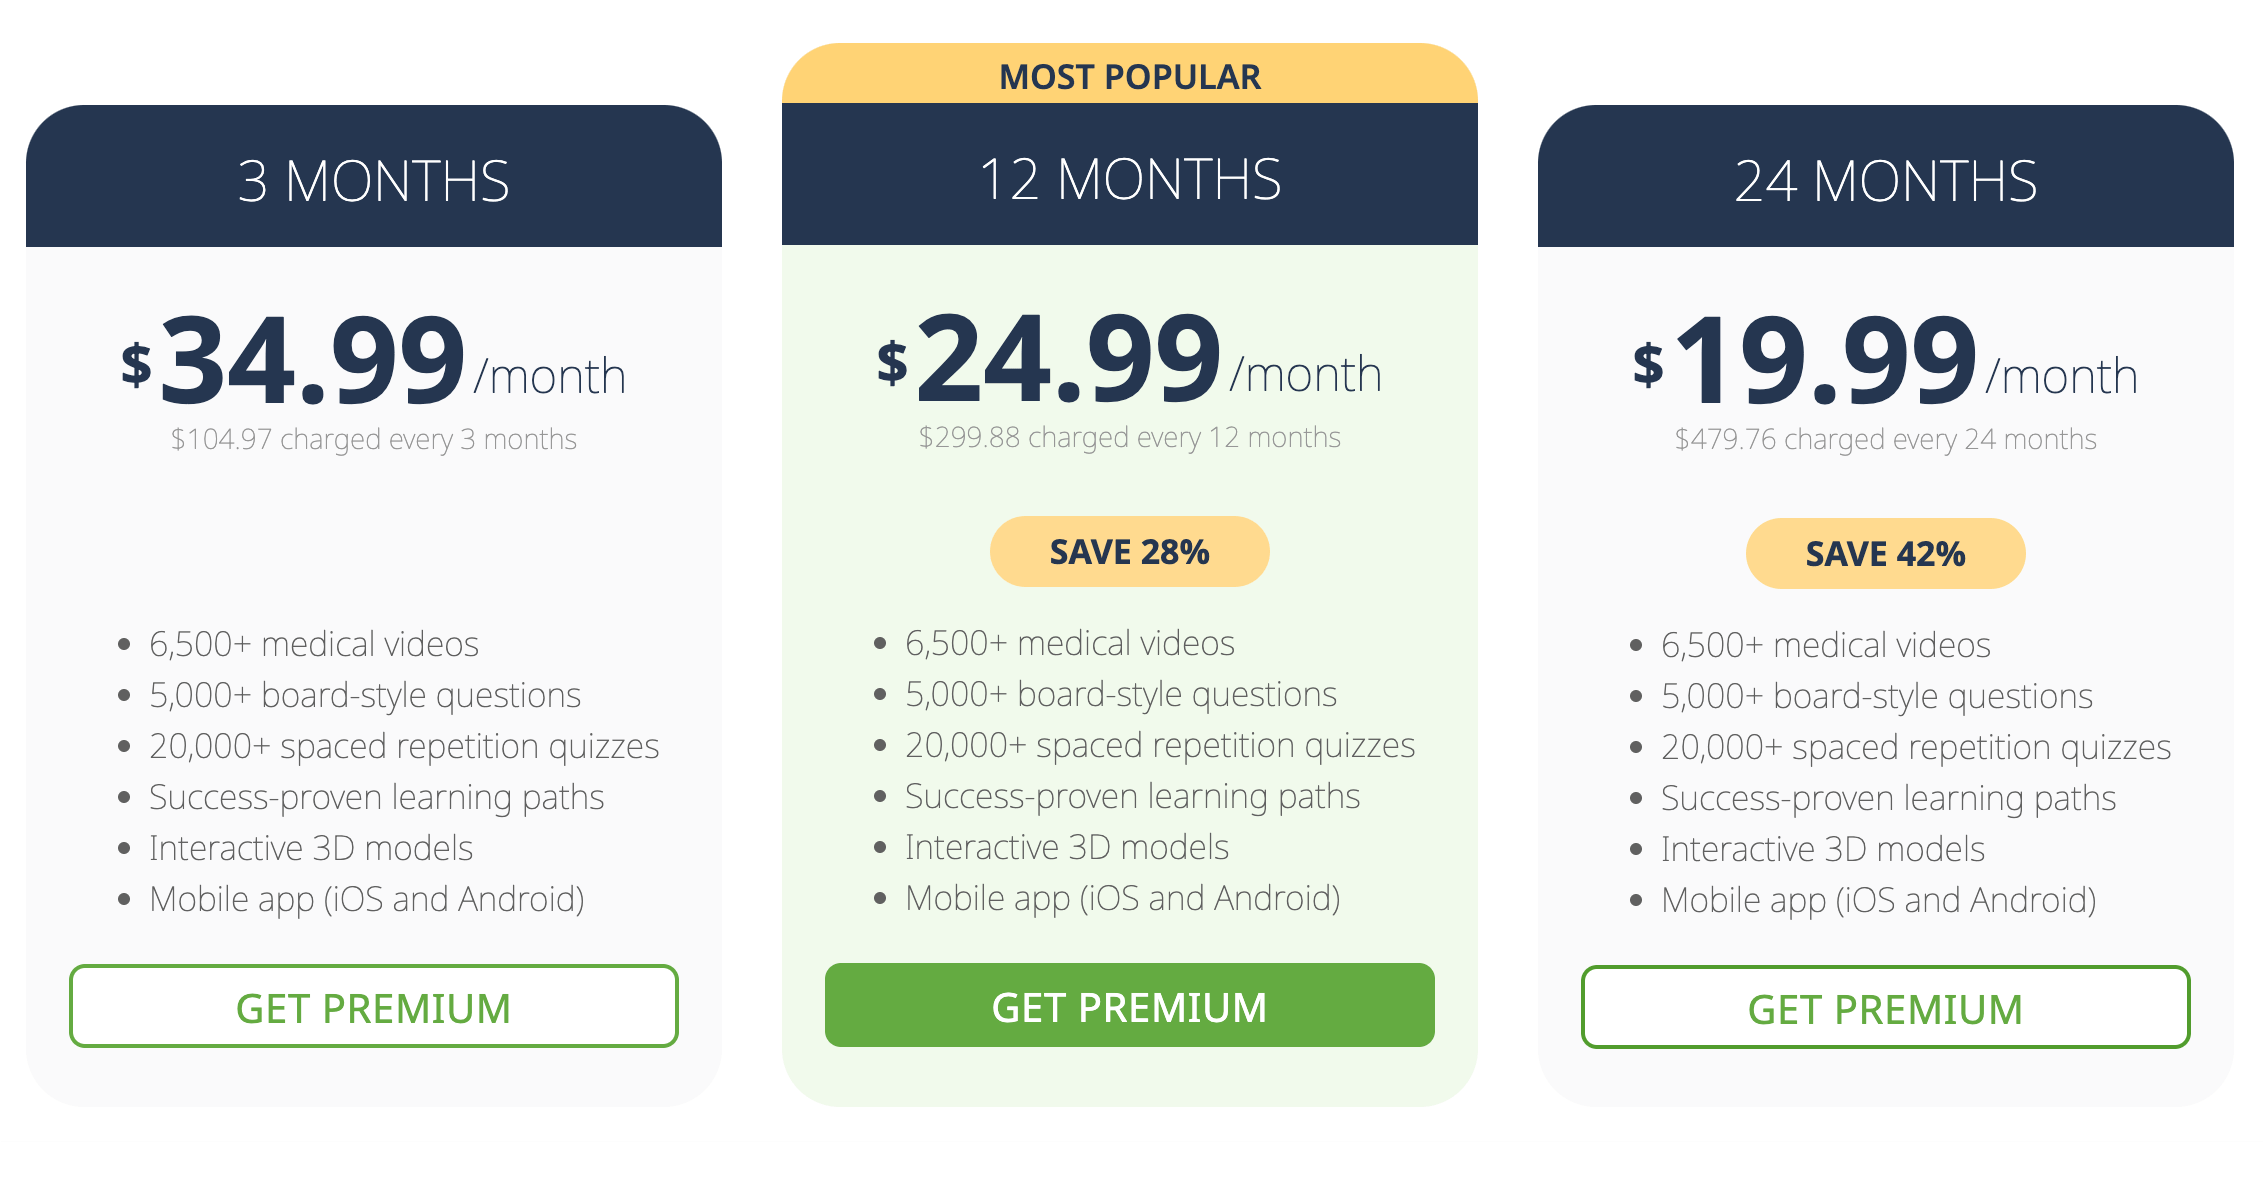Click GET PREMIUM for the 12 months plan

(x=1129, y=1006)
